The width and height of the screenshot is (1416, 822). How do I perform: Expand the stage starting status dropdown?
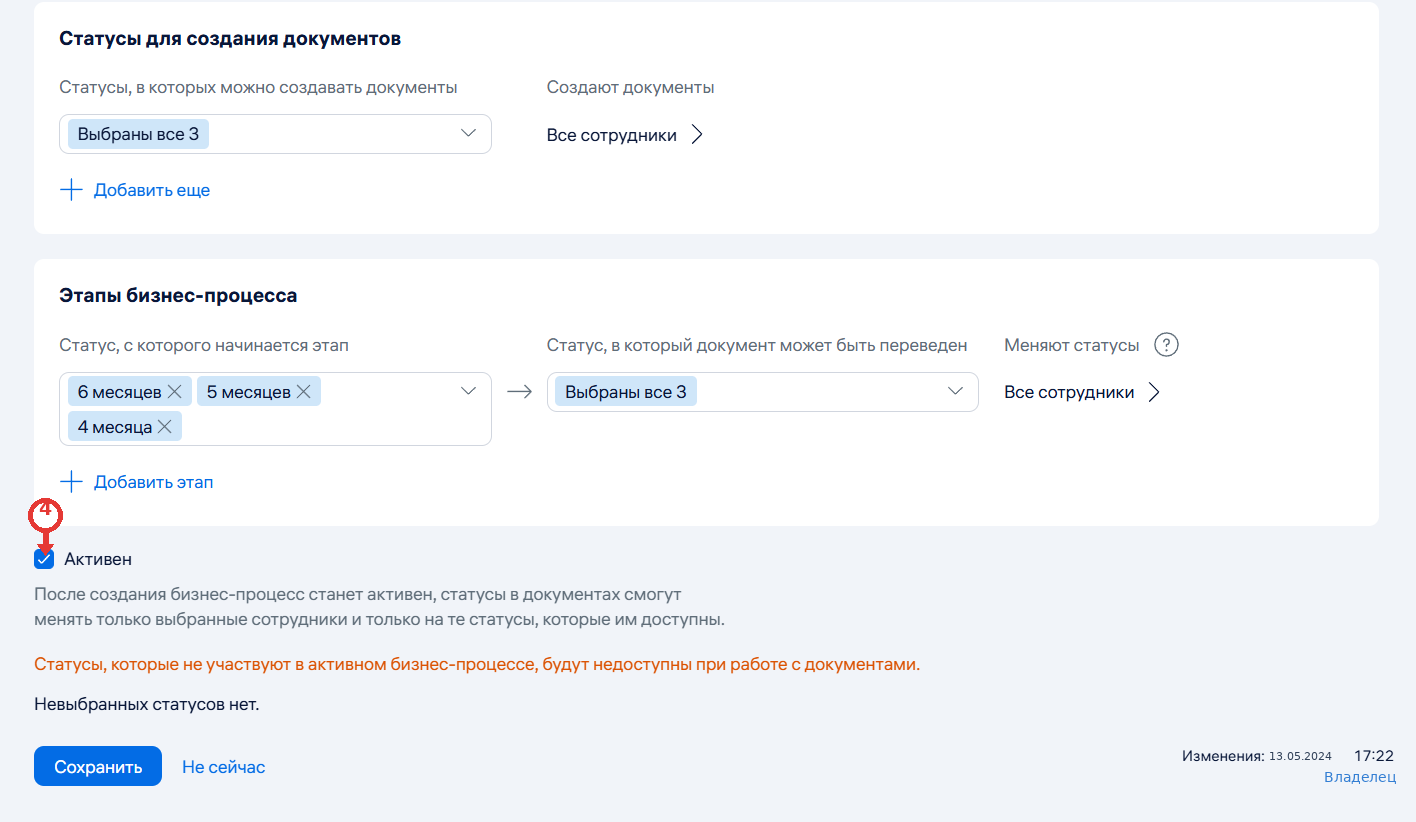275,409
